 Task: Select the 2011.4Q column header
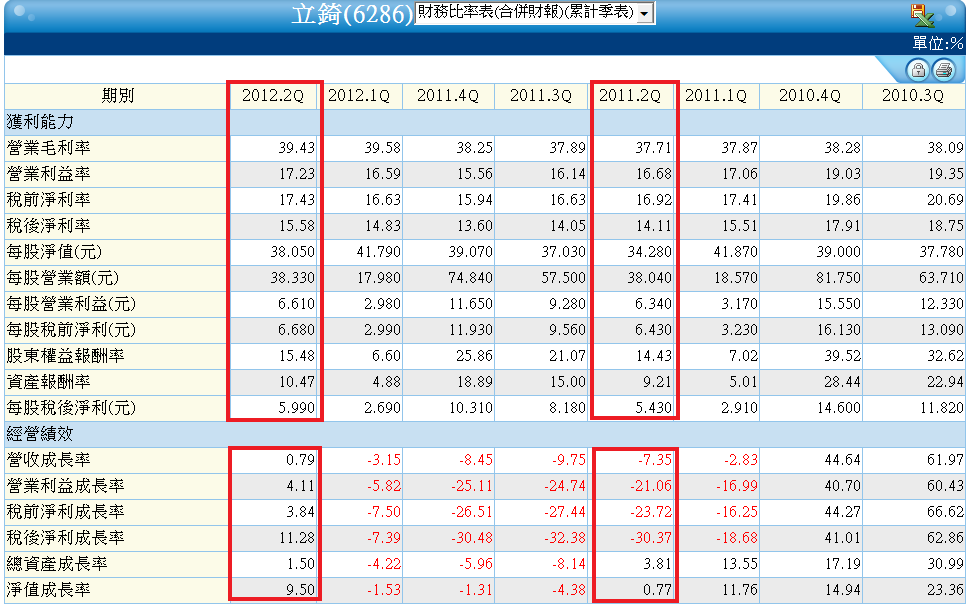tap(448, 96)
